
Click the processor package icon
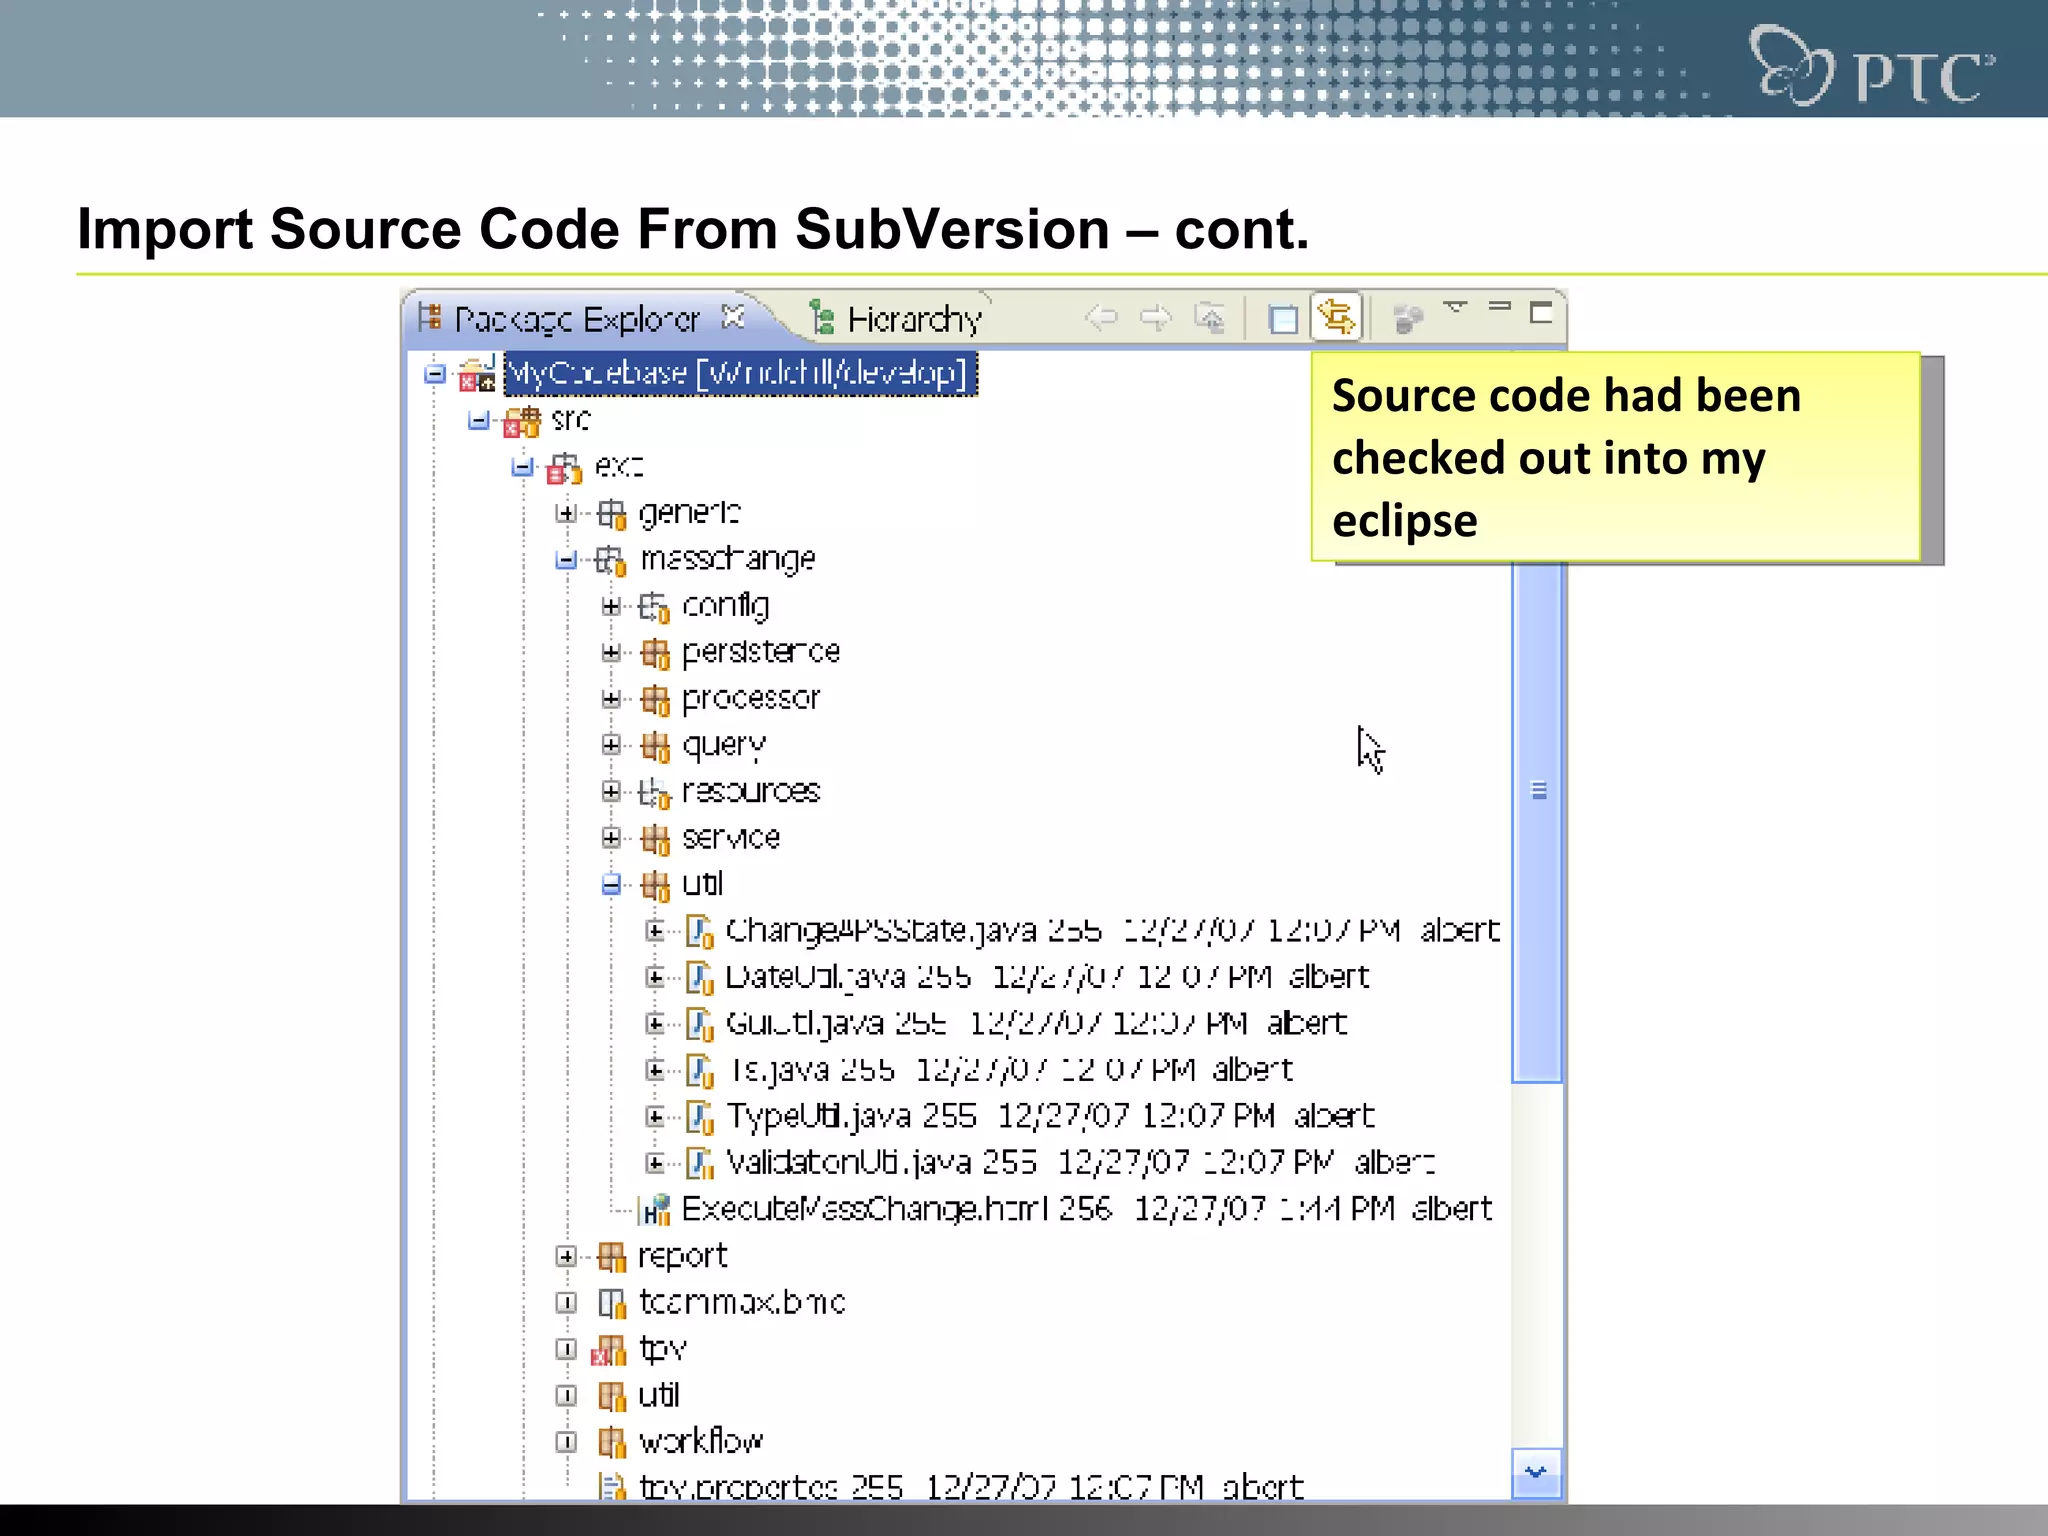(x=655, y=700)
